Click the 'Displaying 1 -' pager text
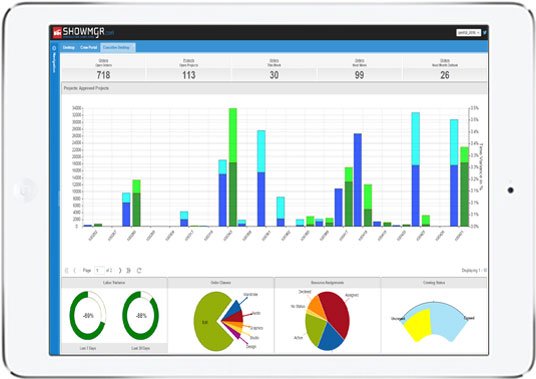The width and height of the screenshot is (536, 379). (x=474, y=270)
